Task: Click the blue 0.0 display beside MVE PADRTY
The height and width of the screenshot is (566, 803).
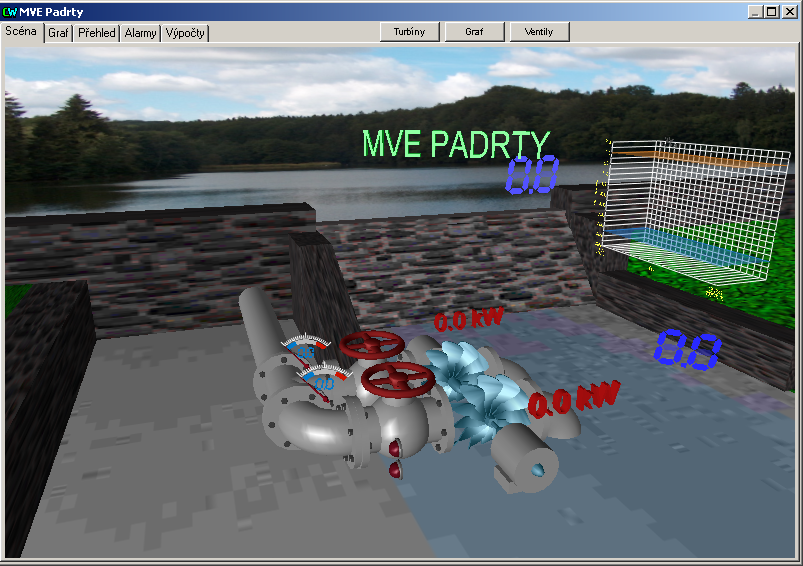Action: click(531, 176)
